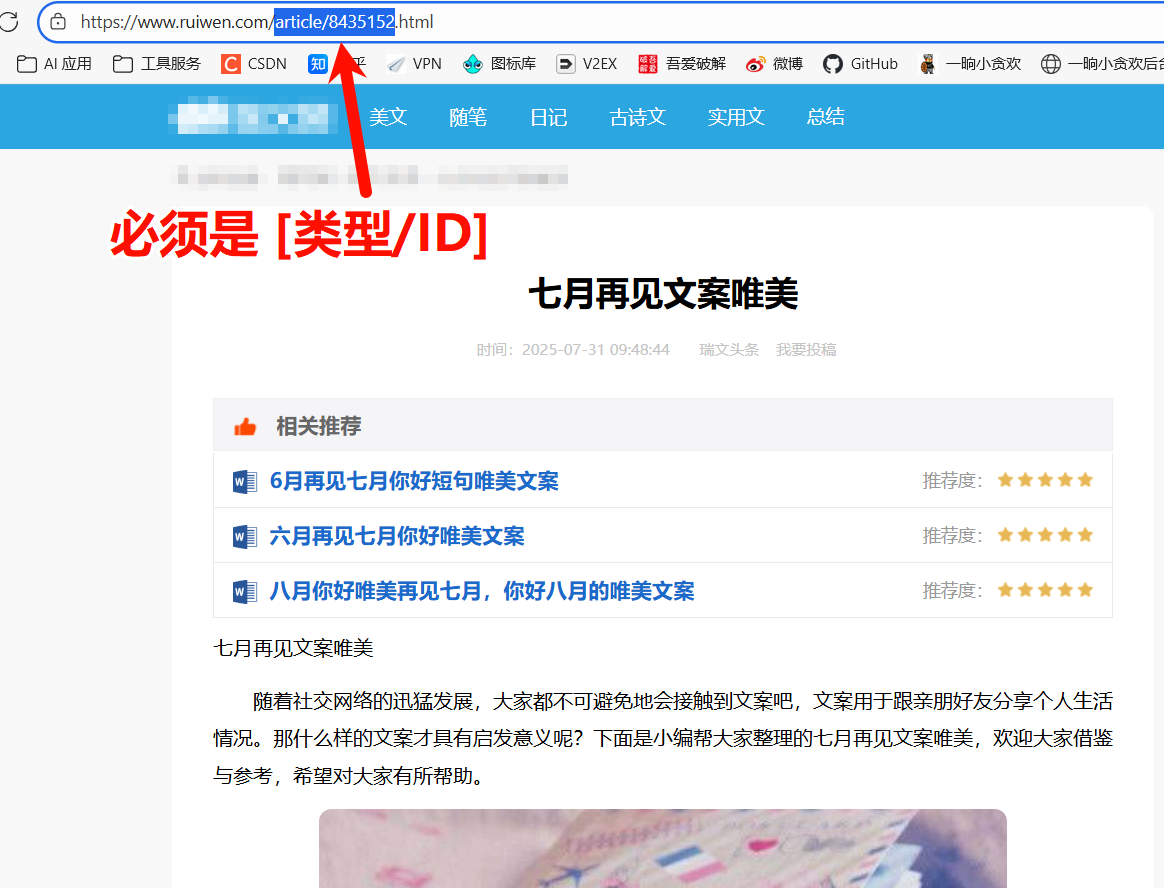
Task: Open article 八月你好唯美再见七月
Action: click(x=481, y=591)
